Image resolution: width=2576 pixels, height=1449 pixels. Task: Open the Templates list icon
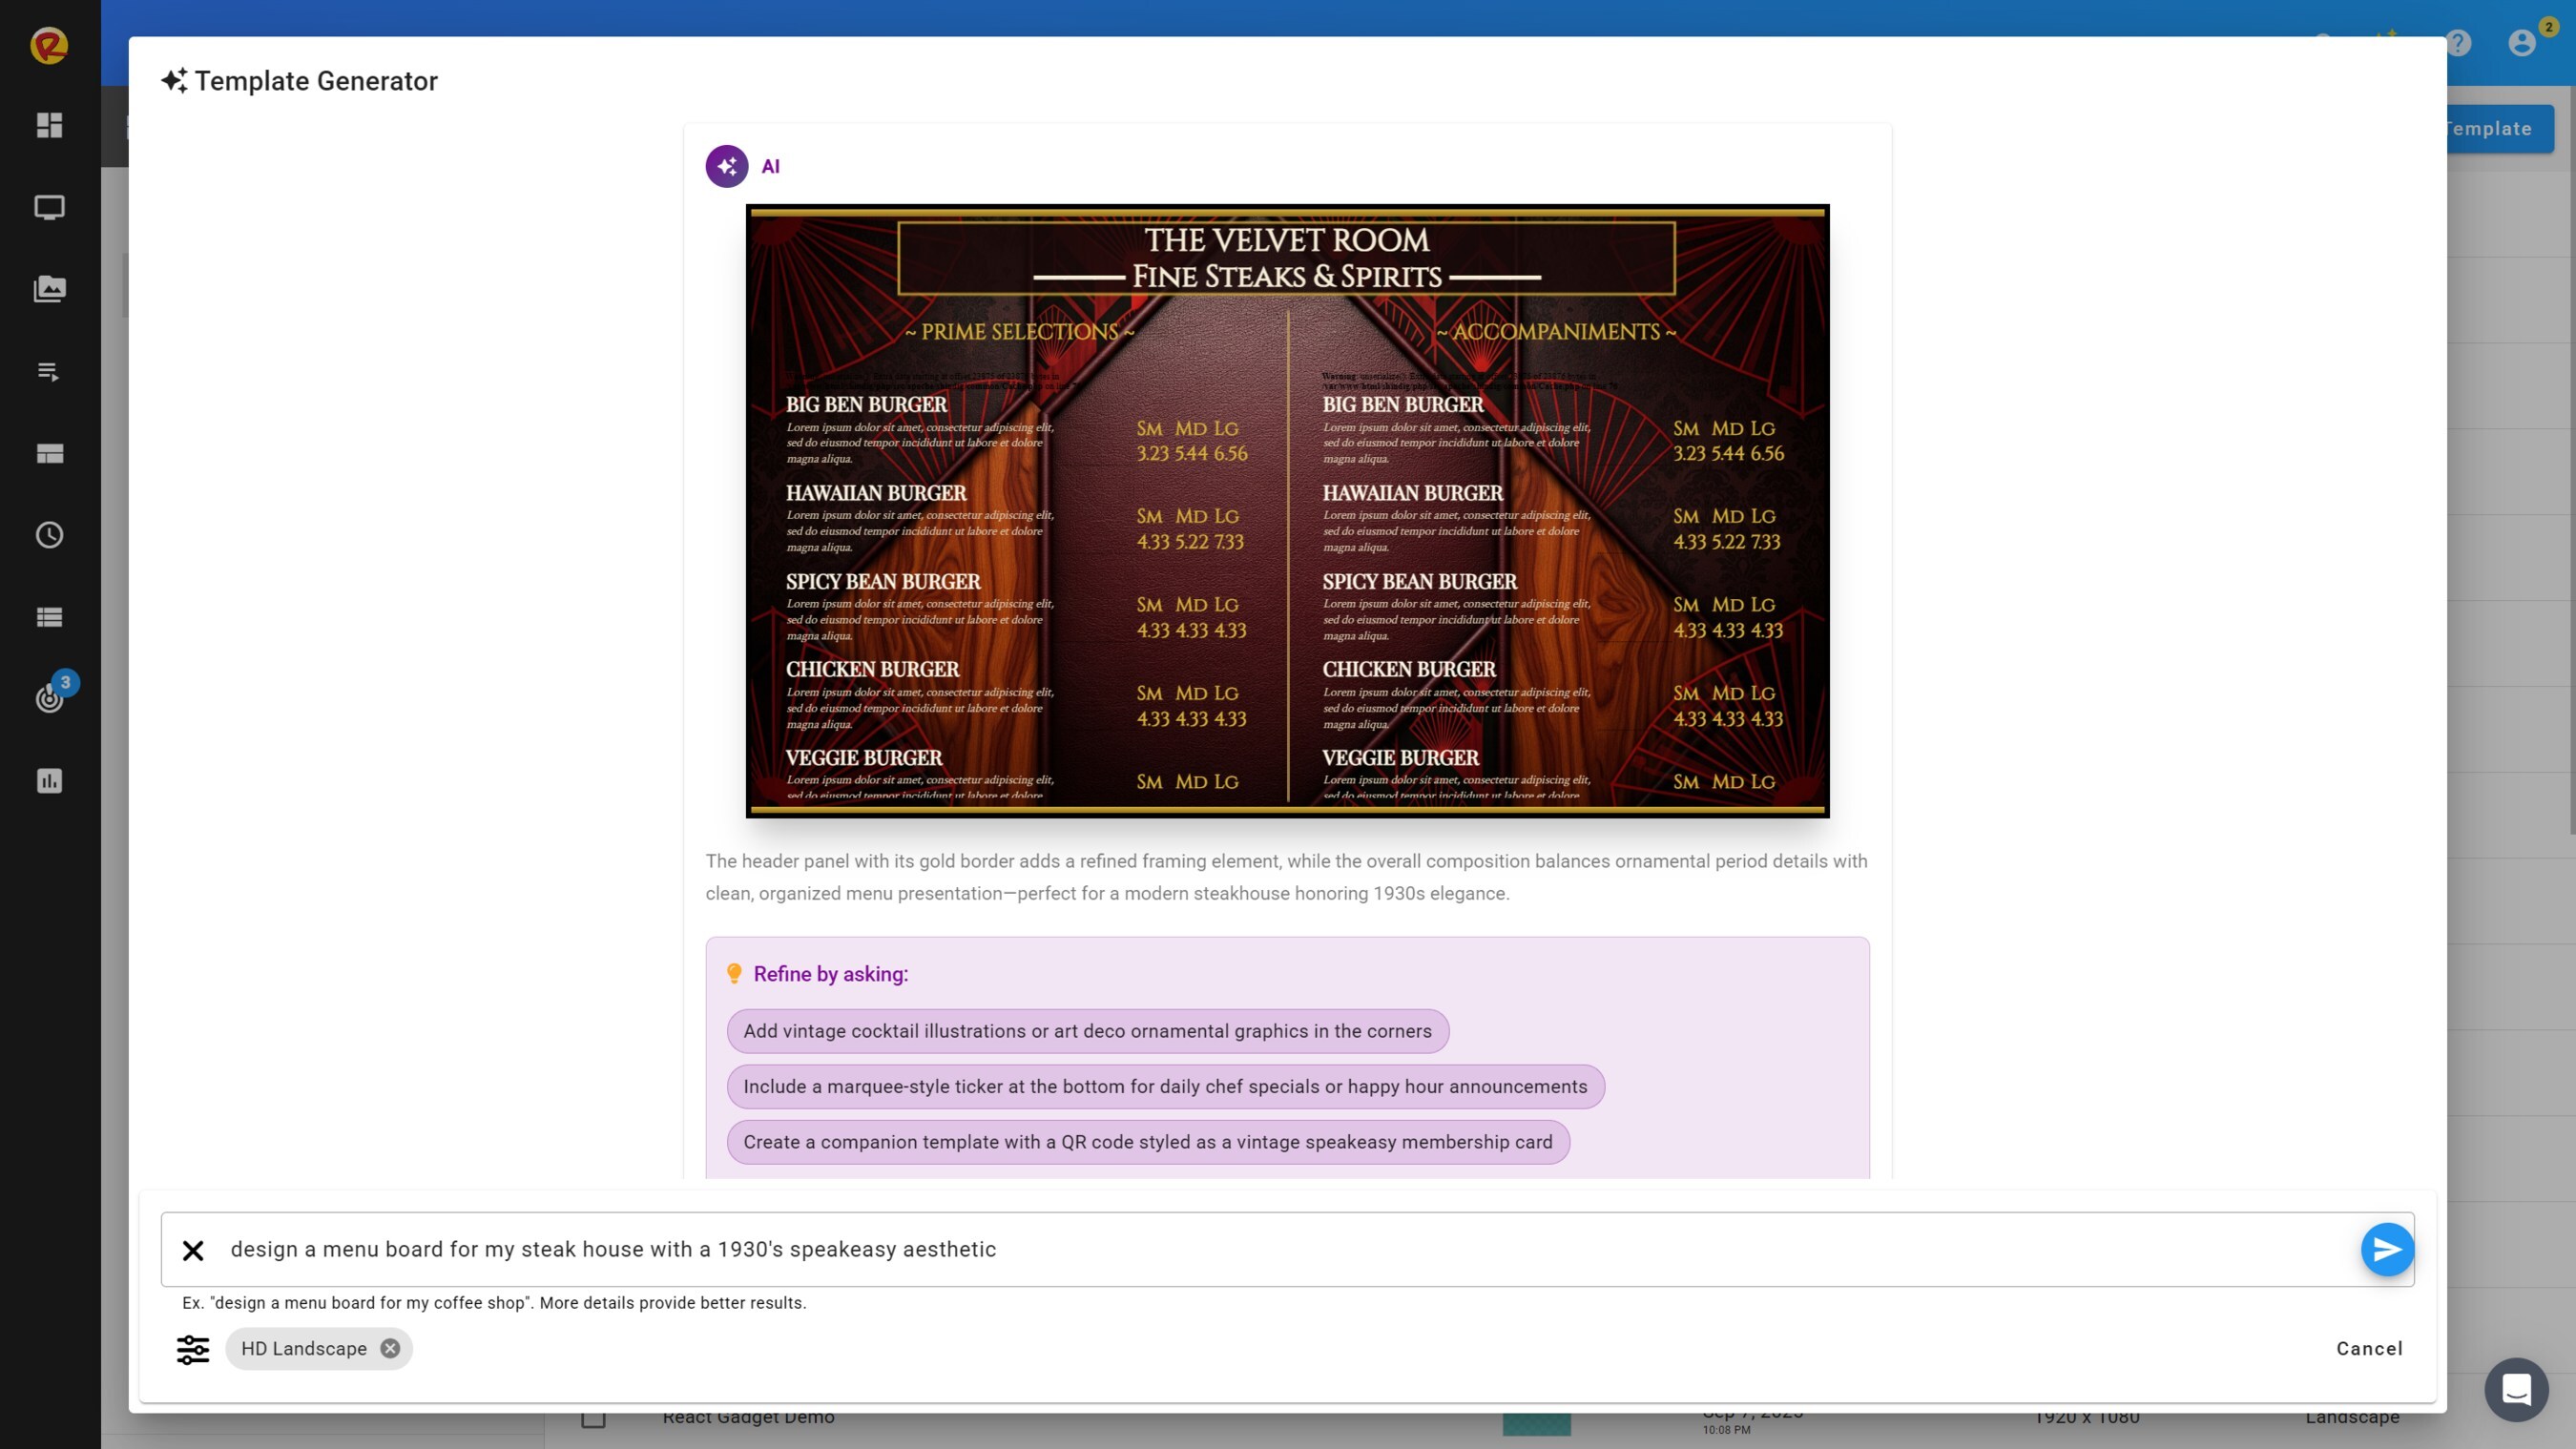pyautogui.click(x=49, y=617)
